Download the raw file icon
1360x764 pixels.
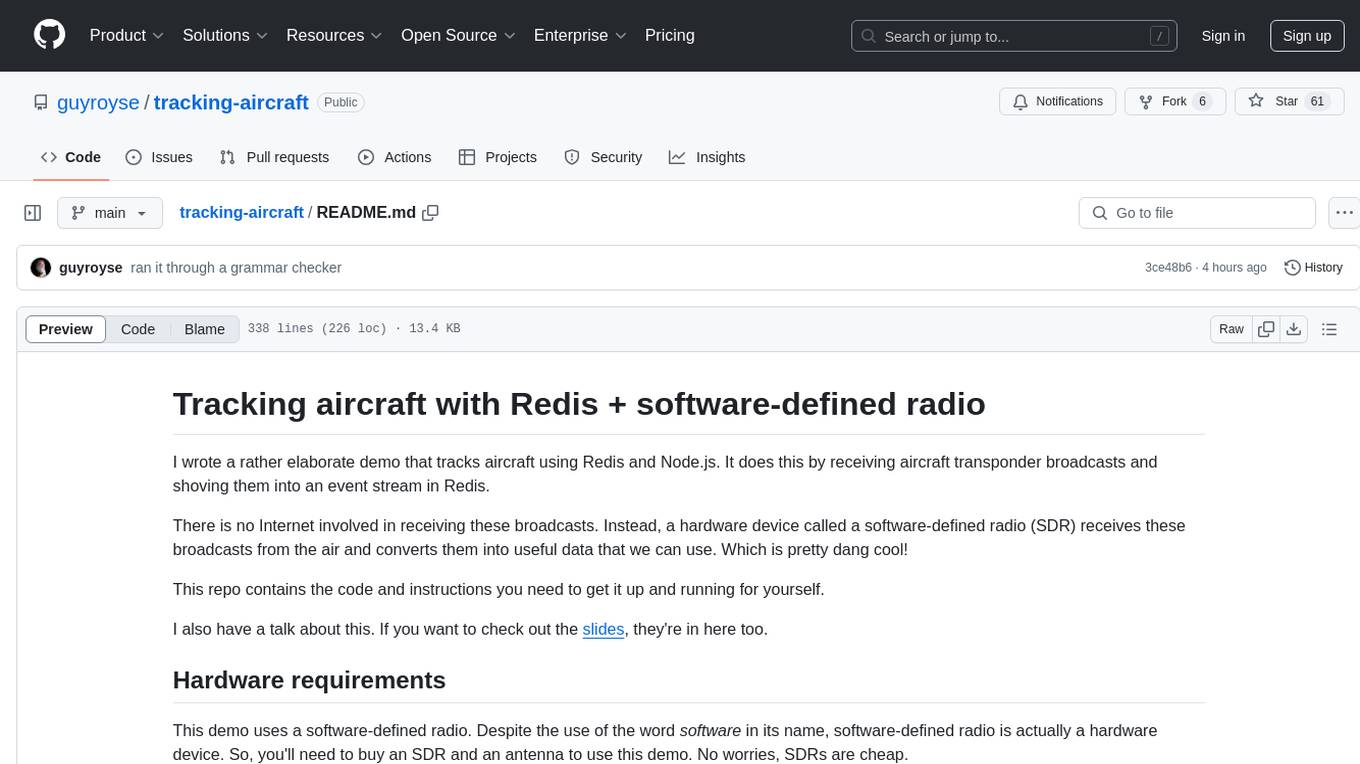[1293, 329]
